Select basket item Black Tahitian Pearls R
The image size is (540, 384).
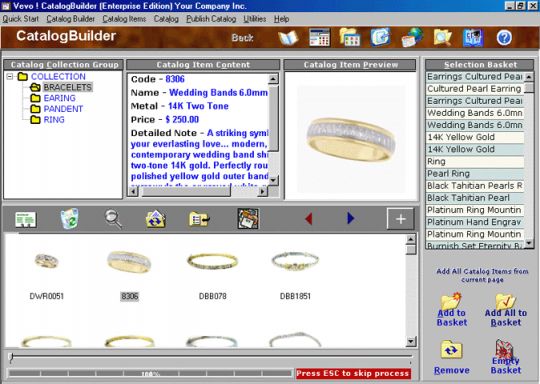(x=475, y=186)
